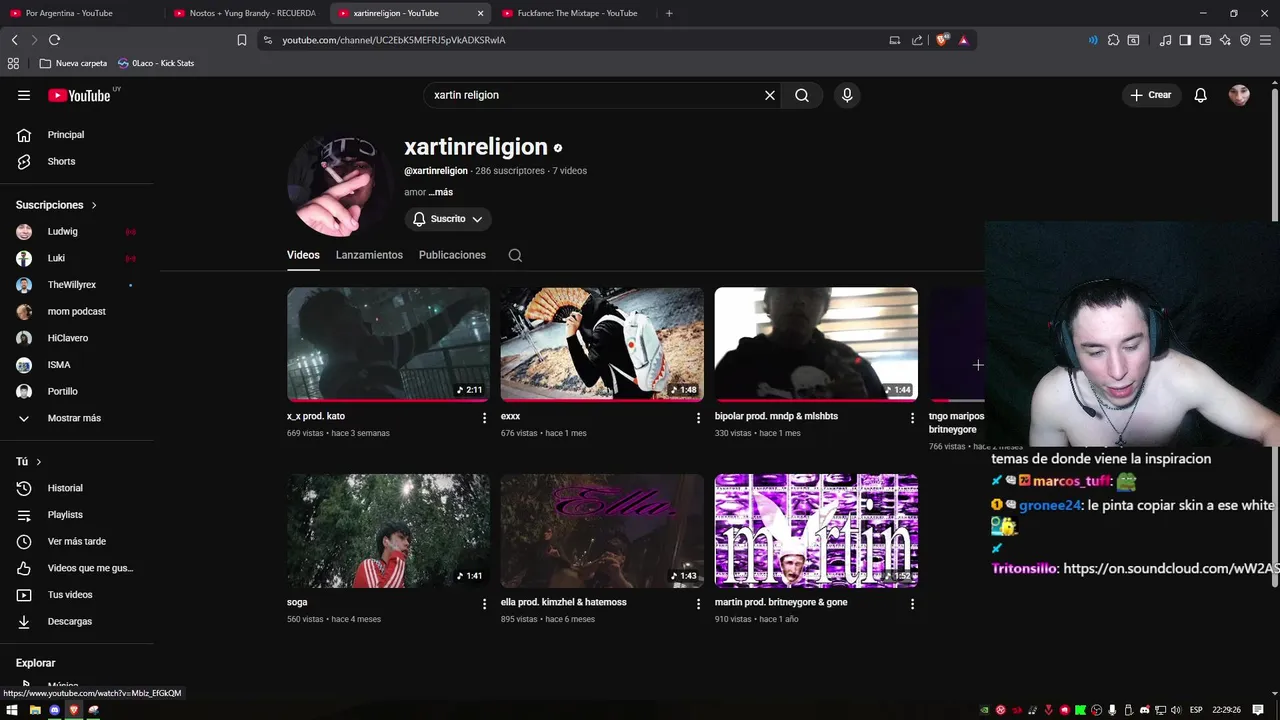Expand channel description with ...más
This screenshot has width=1280, height=720.
coord(441,192)
